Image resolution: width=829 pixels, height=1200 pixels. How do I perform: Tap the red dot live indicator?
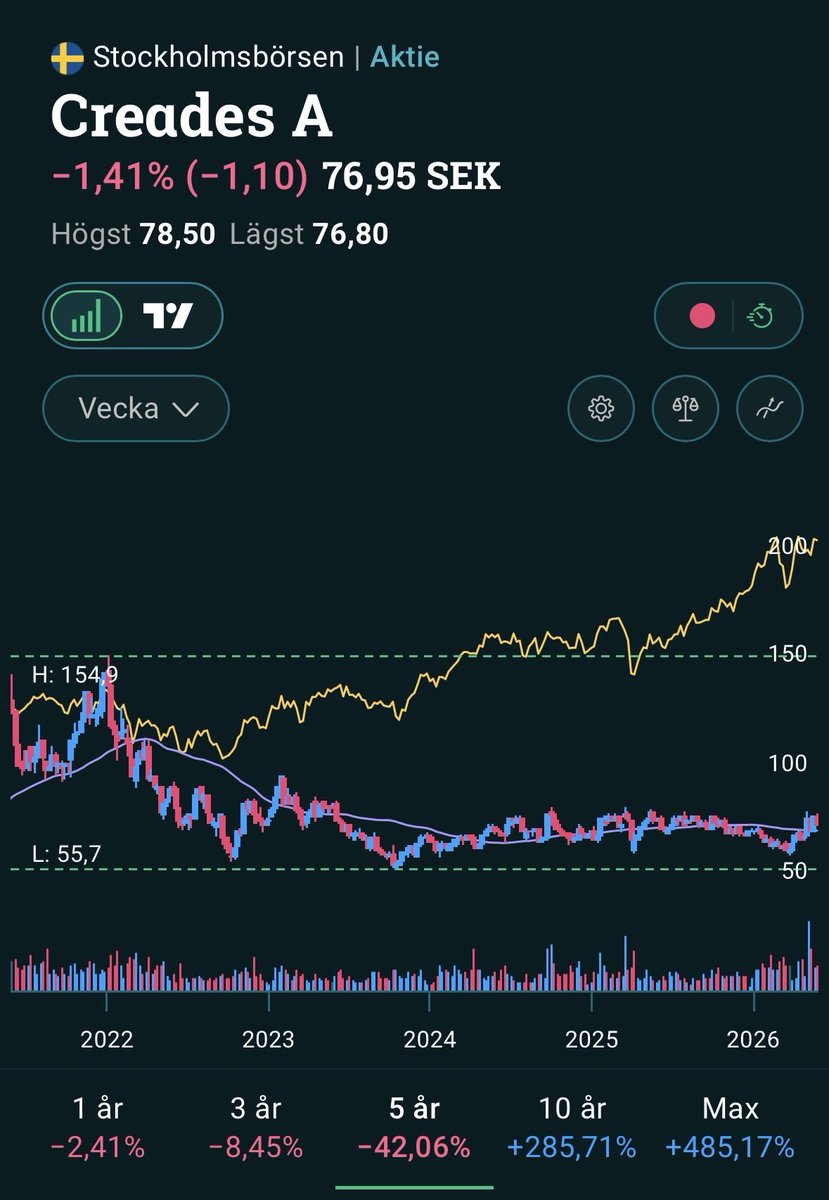703,317
